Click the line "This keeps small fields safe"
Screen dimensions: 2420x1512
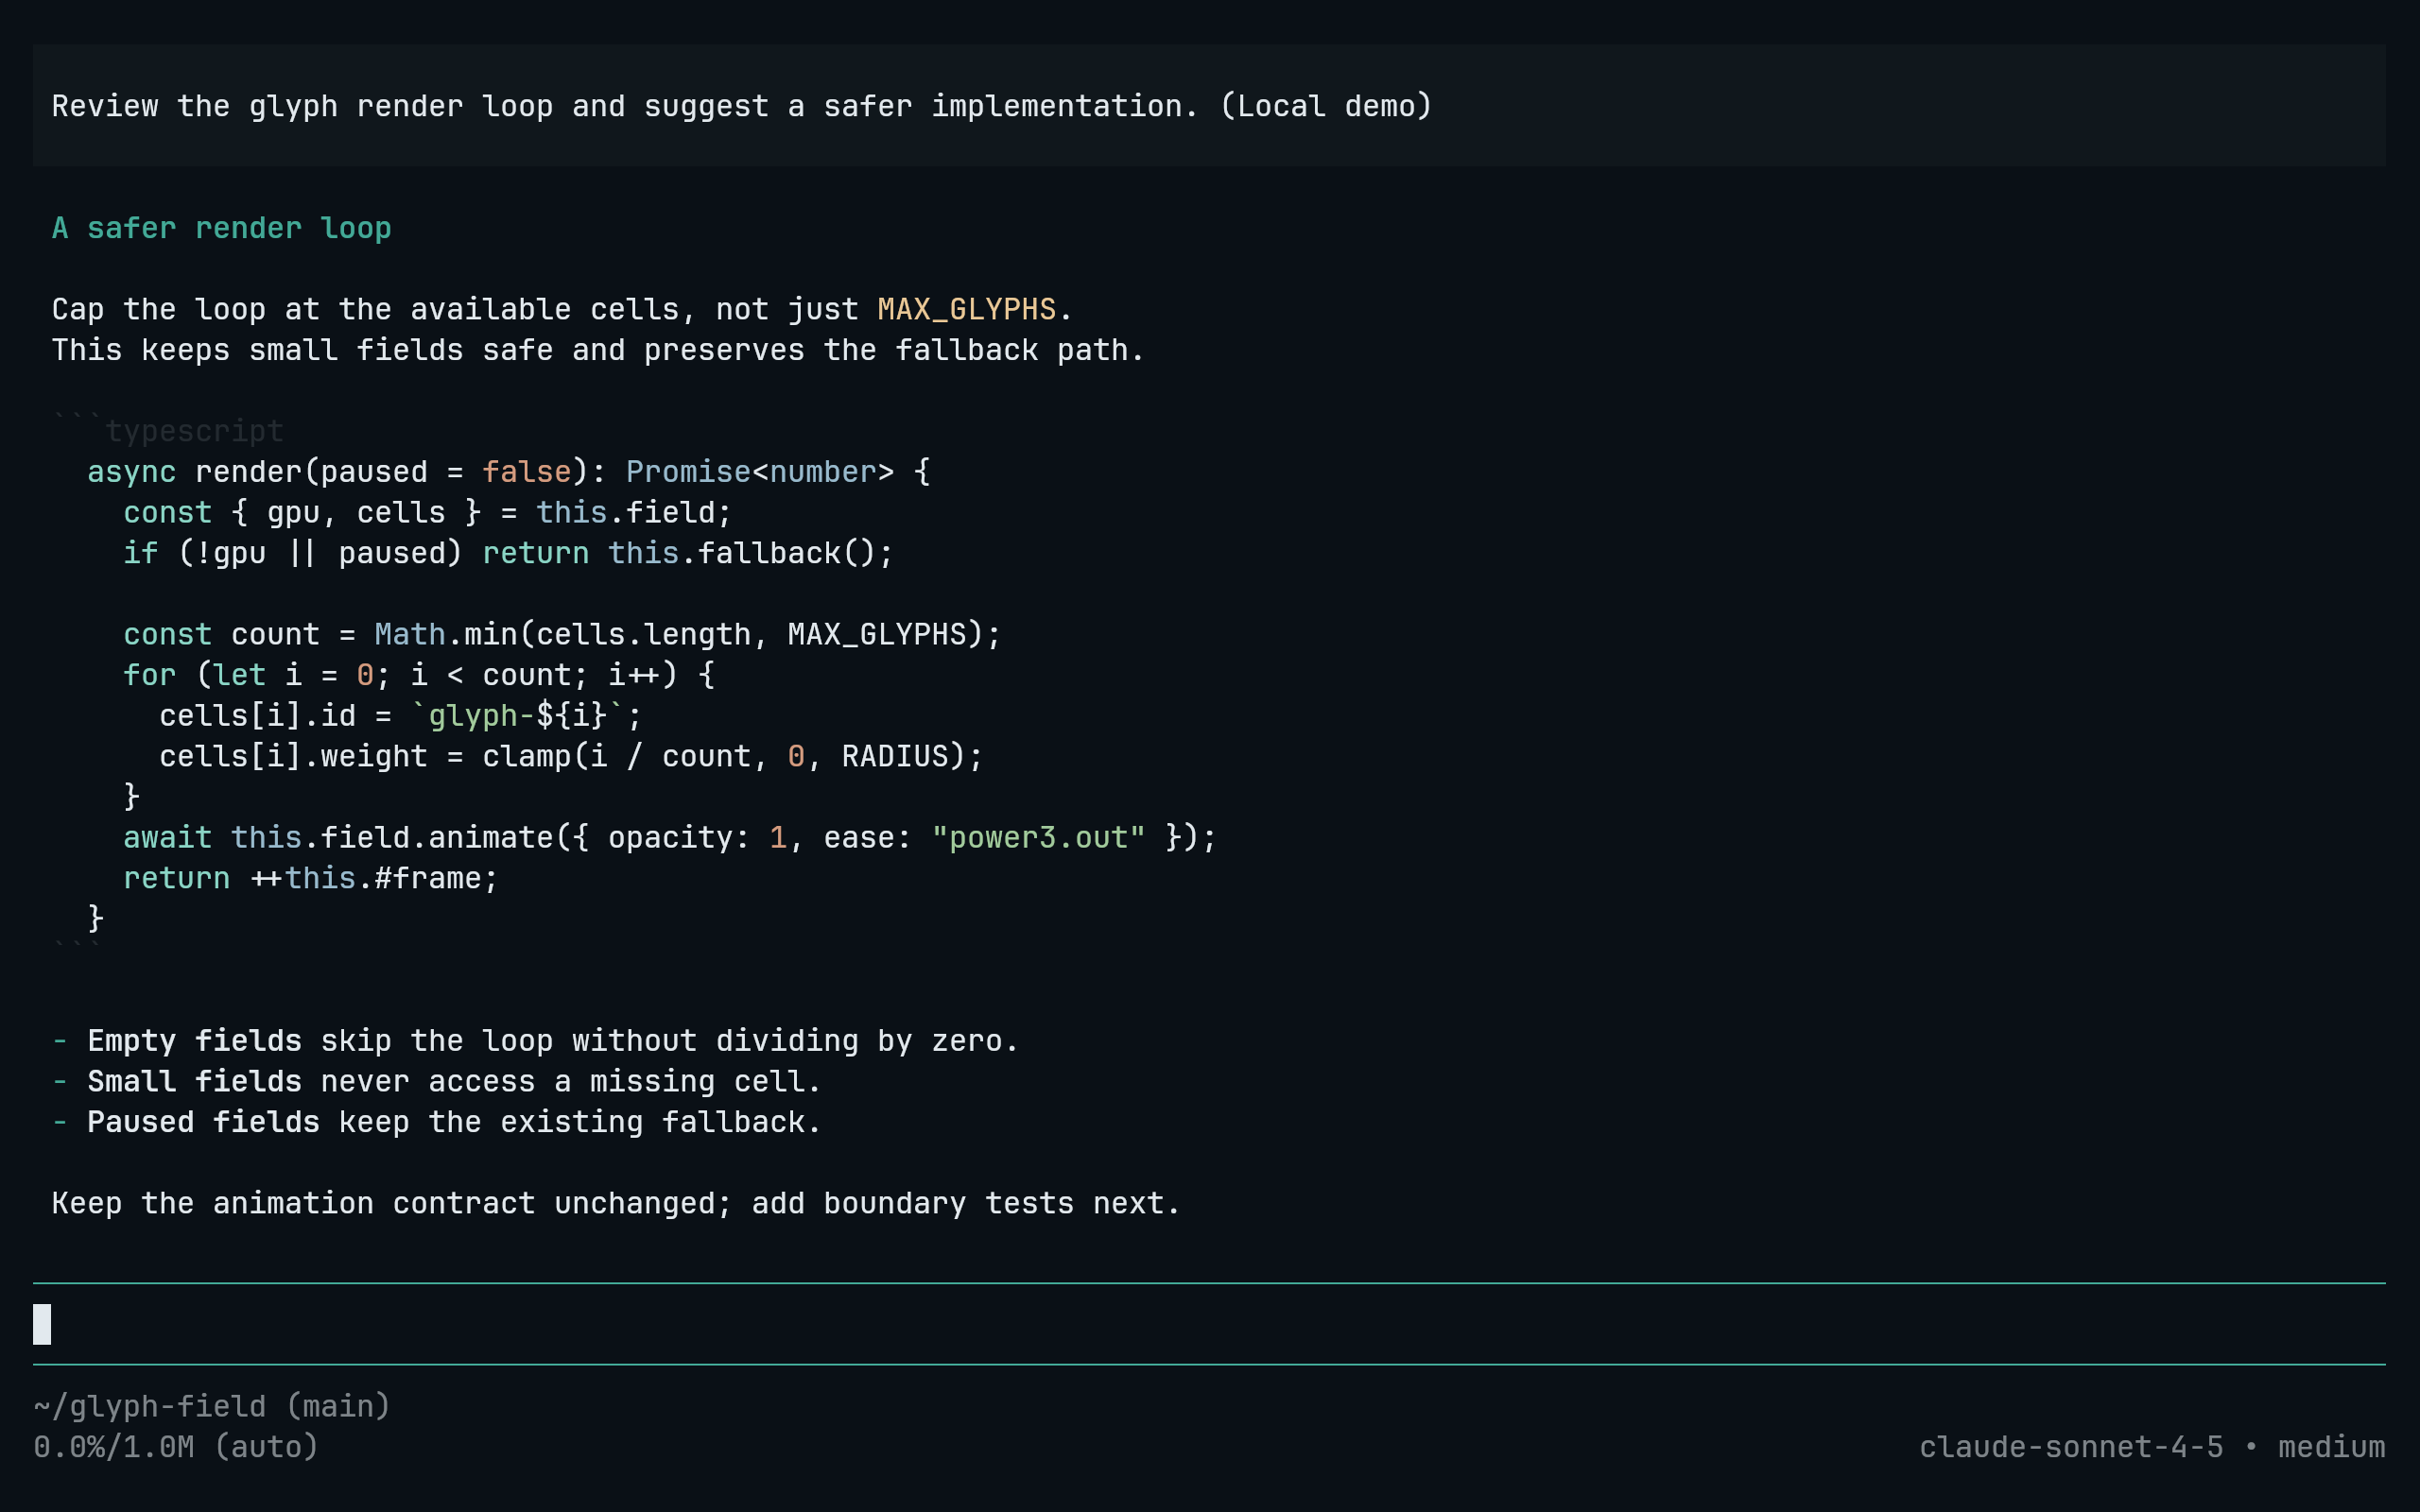coord(598,350)
